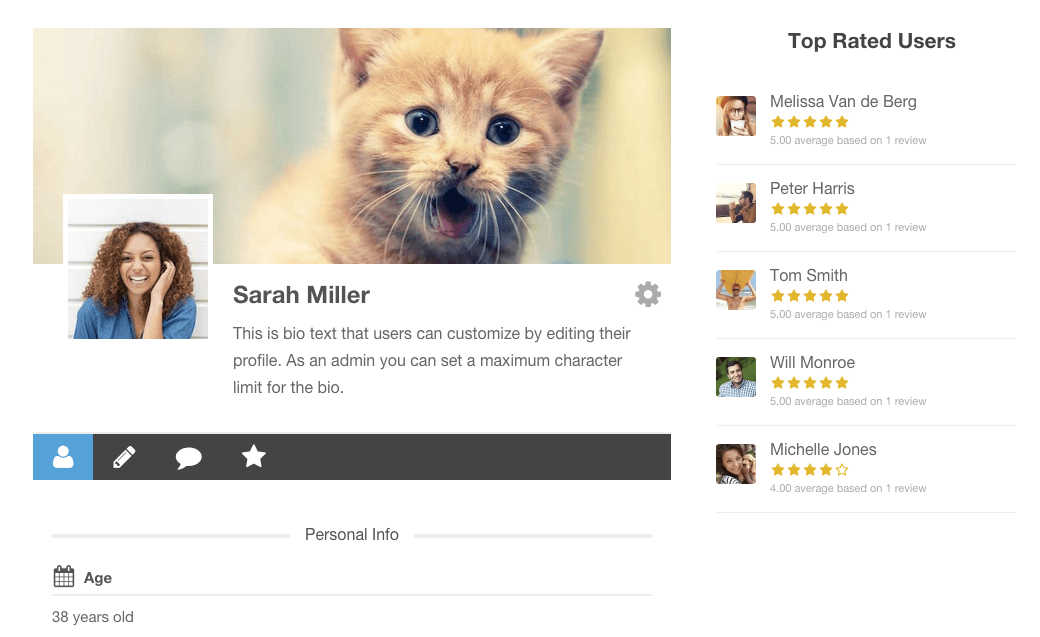Viewport: 1040px width, 637px height.
Task: Go to Tom Smith's profile
Action: pos(808,275)
